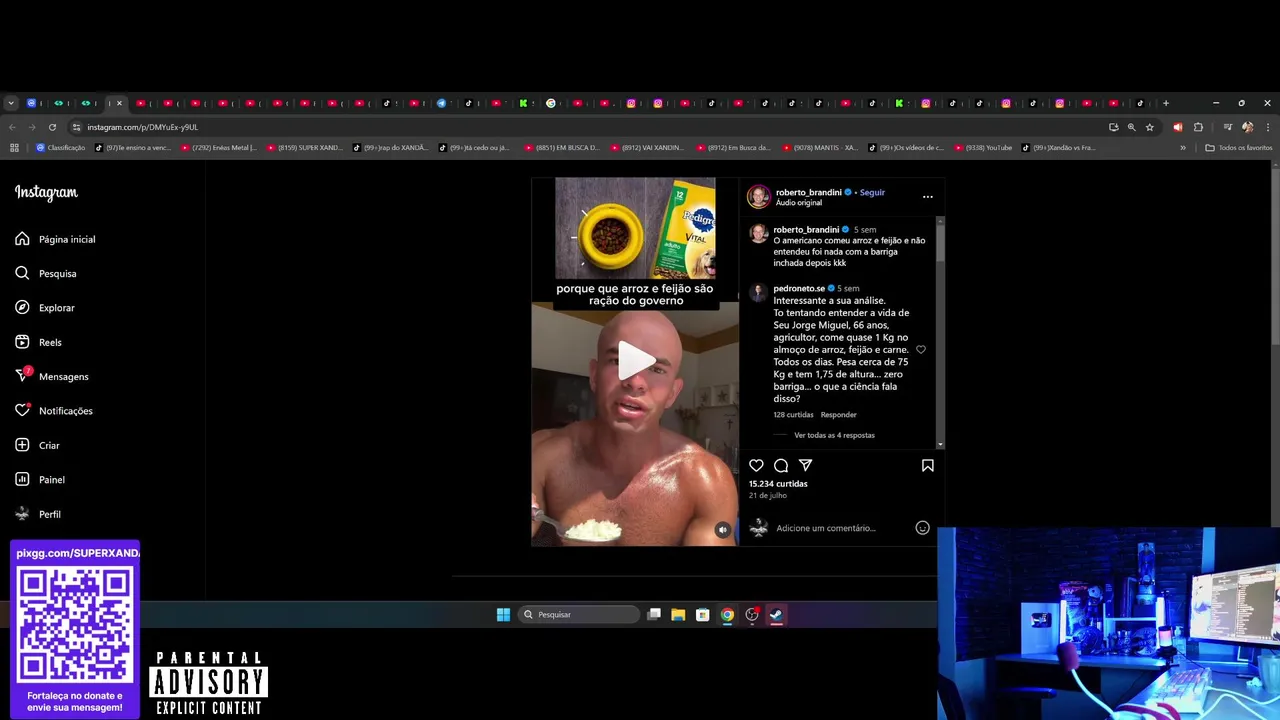
Task: Click Responder under pedroneto.se comment
Action: [838, 415]
